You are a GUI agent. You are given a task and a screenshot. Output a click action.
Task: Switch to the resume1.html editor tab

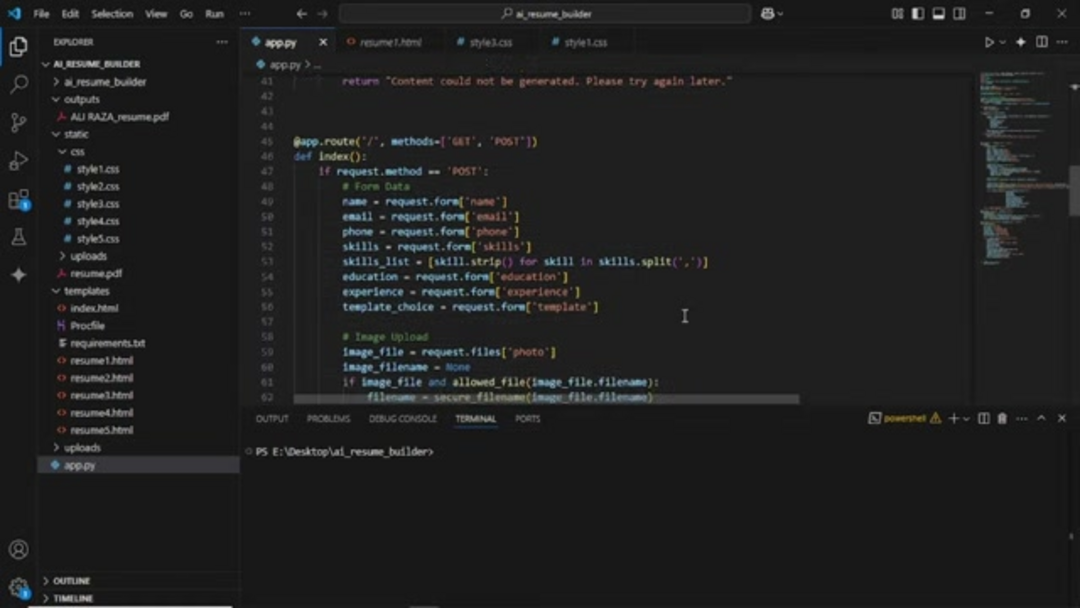tap(390, 43)
